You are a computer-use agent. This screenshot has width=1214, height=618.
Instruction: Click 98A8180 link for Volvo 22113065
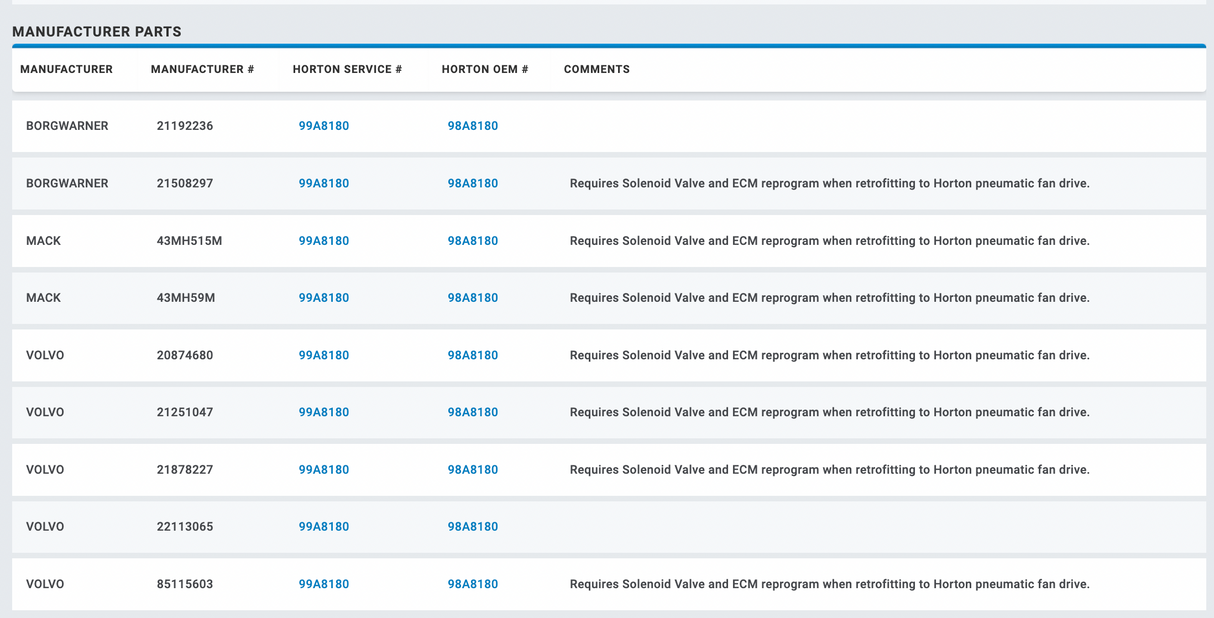click(472, 527)
